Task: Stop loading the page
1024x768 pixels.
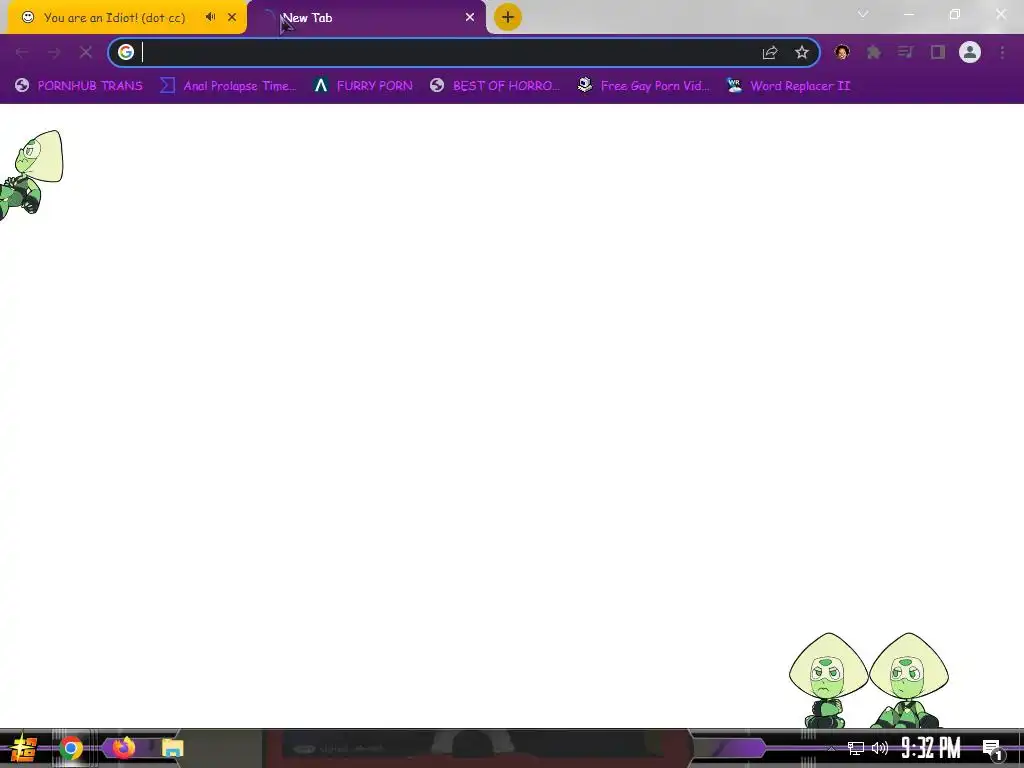Action: pyautogui.click(x=86, y=52)
